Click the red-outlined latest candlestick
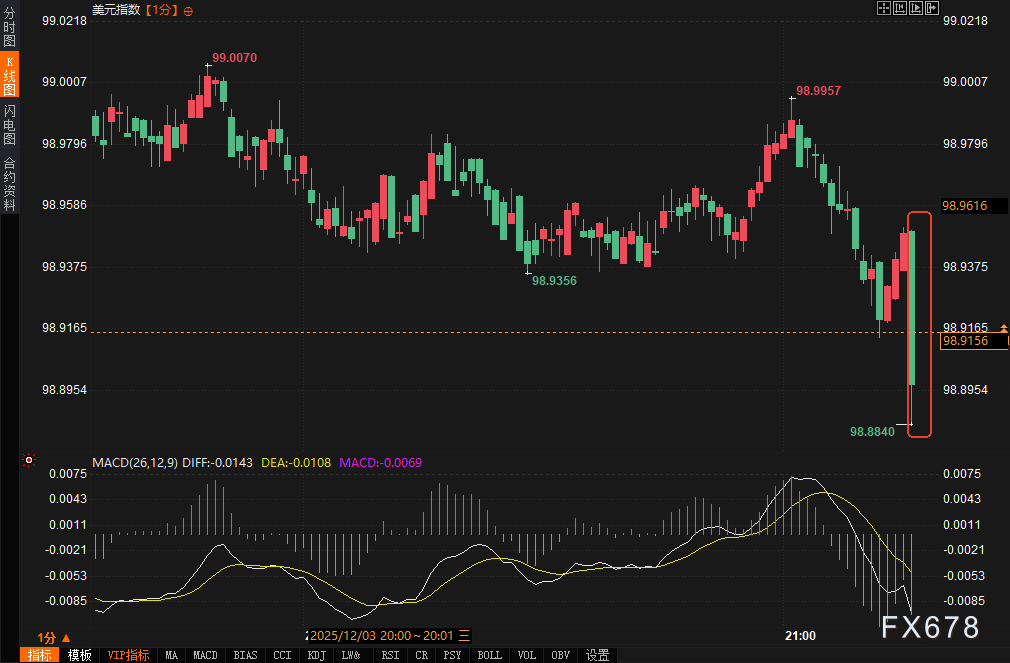This screenshot has width=1010, height=663. pos(912,308)
